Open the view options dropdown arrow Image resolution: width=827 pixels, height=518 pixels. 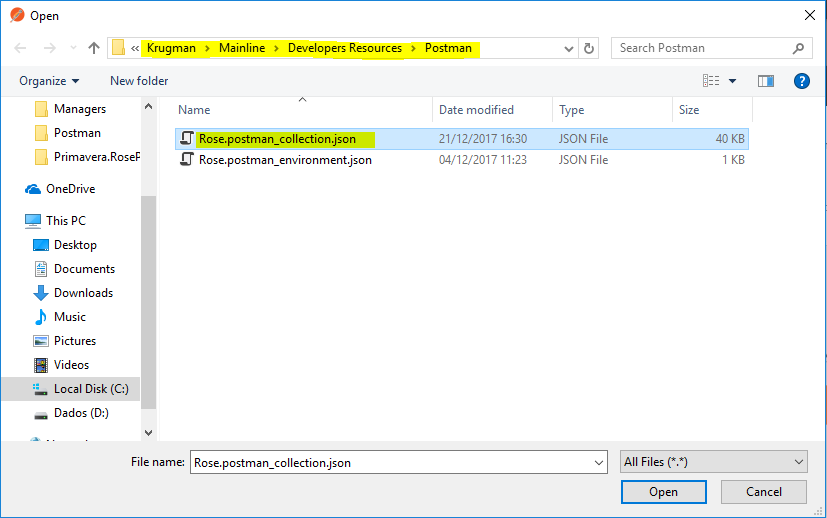[733, 81]
